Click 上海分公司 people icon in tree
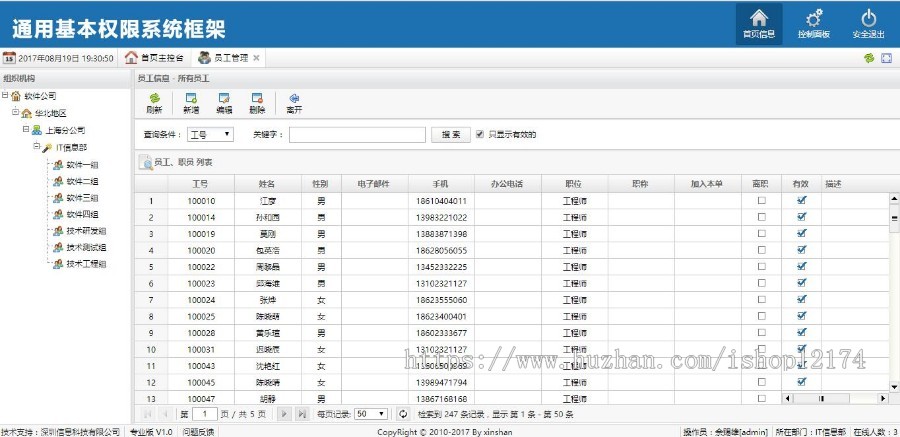Screen dimensions: 900x437 (37, 130)
